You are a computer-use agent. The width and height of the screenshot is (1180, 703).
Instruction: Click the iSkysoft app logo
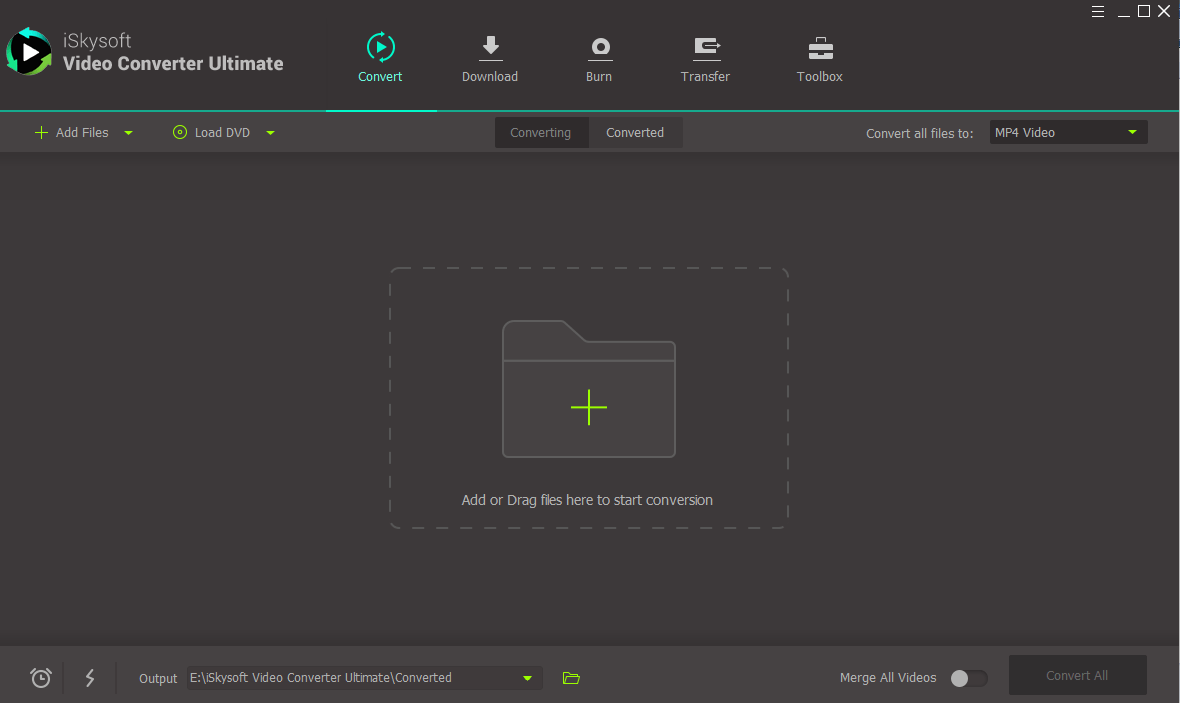click(29, 51)
